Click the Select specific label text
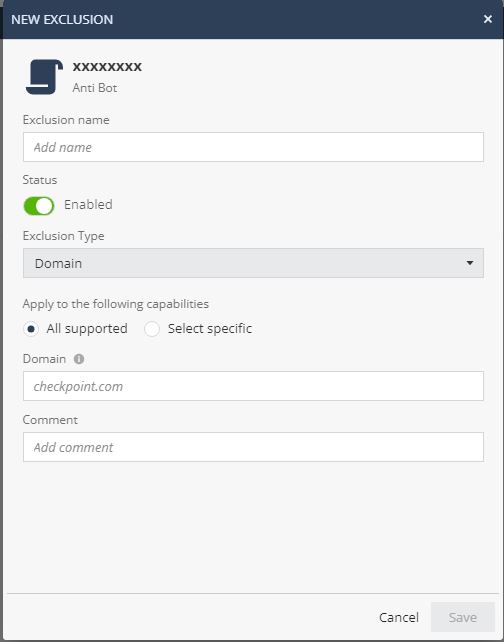This screenshot has width=504, height=642. 210,328
